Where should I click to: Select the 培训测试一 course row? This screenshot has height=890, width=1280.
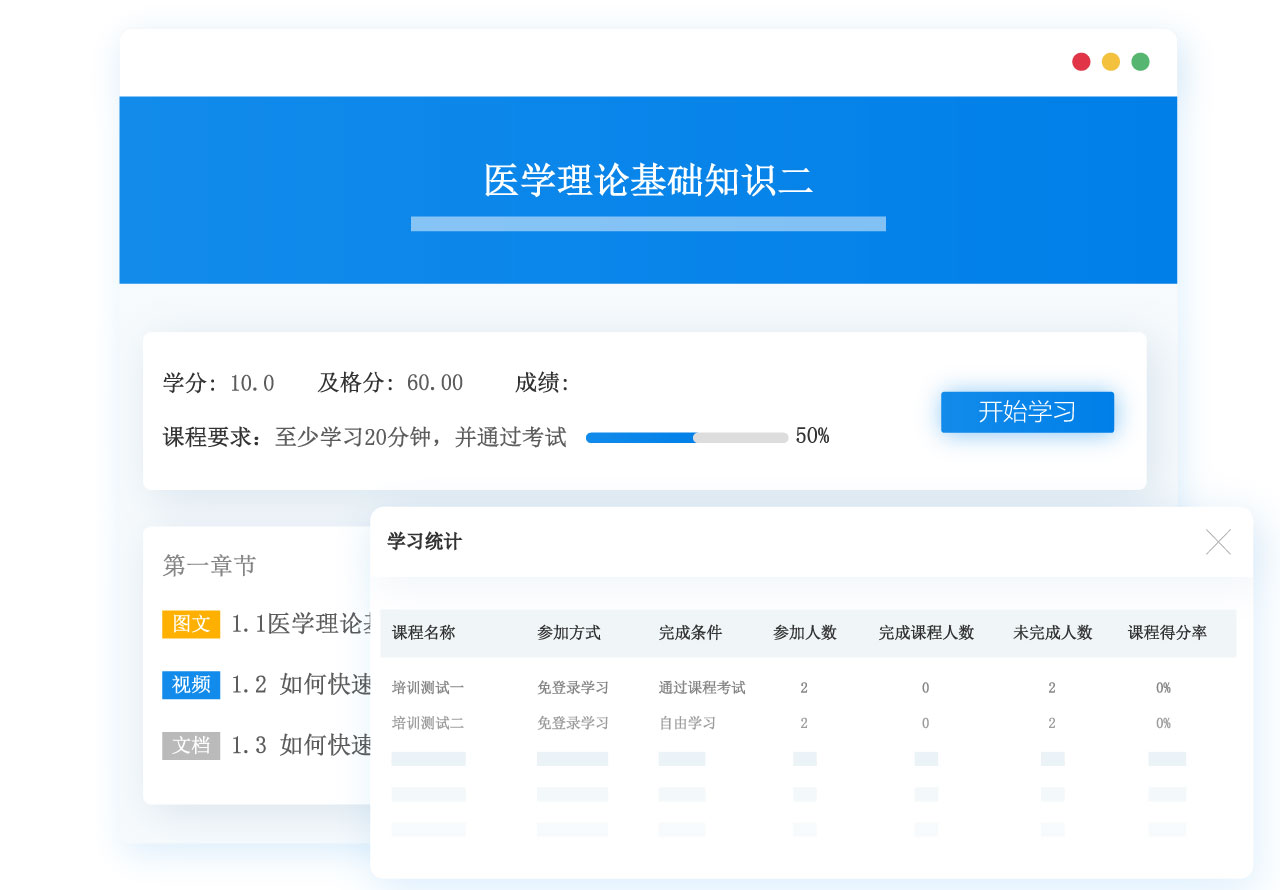point(428,688)
